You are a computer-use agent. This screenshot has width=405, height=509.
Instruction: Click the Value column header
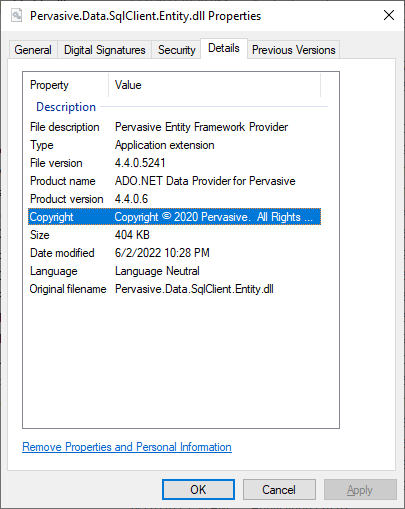pyautogui.click(x=214, y=85)
